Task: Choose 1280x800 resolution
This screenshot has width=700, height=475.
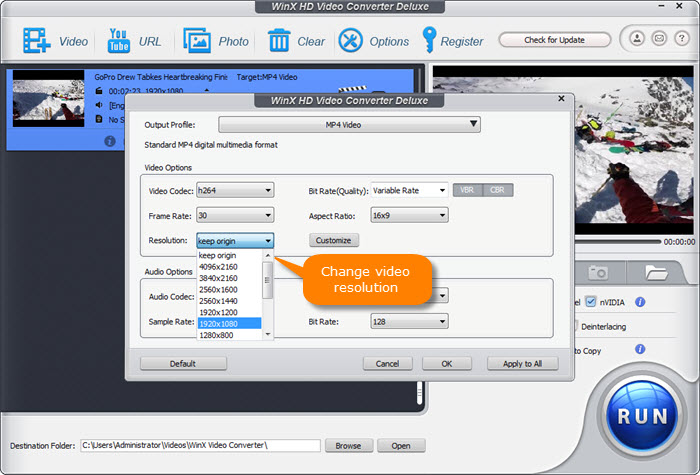Action: [x=229, y=335]
